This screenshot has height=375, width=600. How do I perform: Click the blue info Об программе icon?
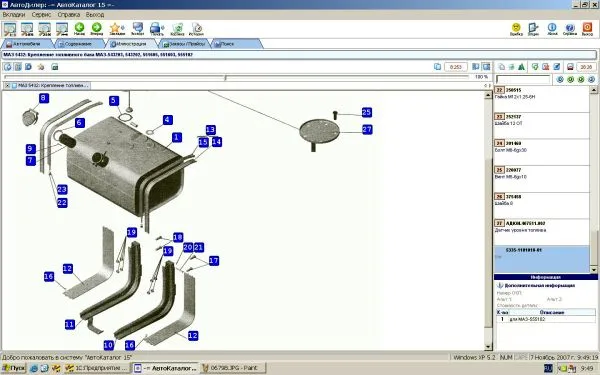[552, 29]
